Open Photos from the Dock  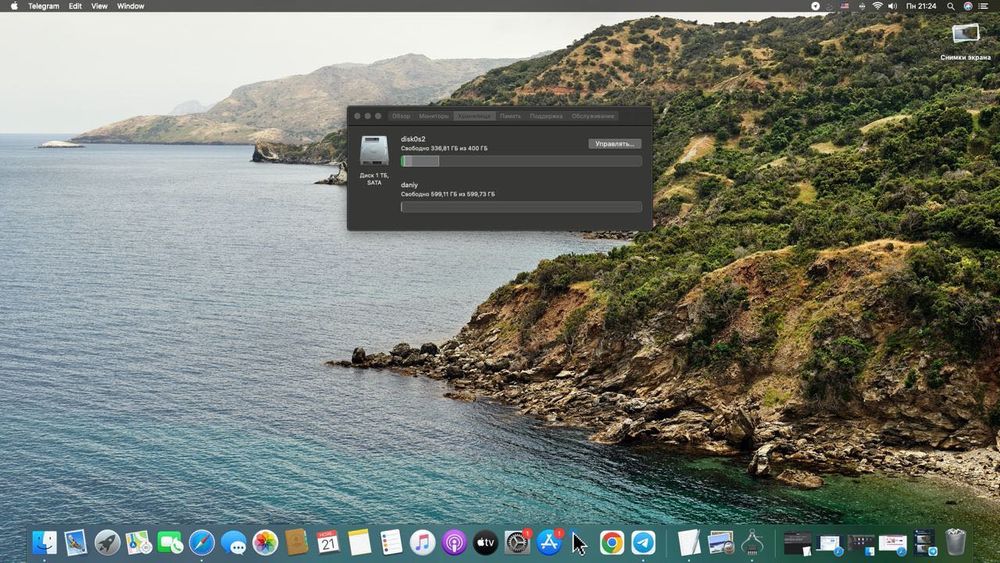pyautogui.click(x=265, y=543)
